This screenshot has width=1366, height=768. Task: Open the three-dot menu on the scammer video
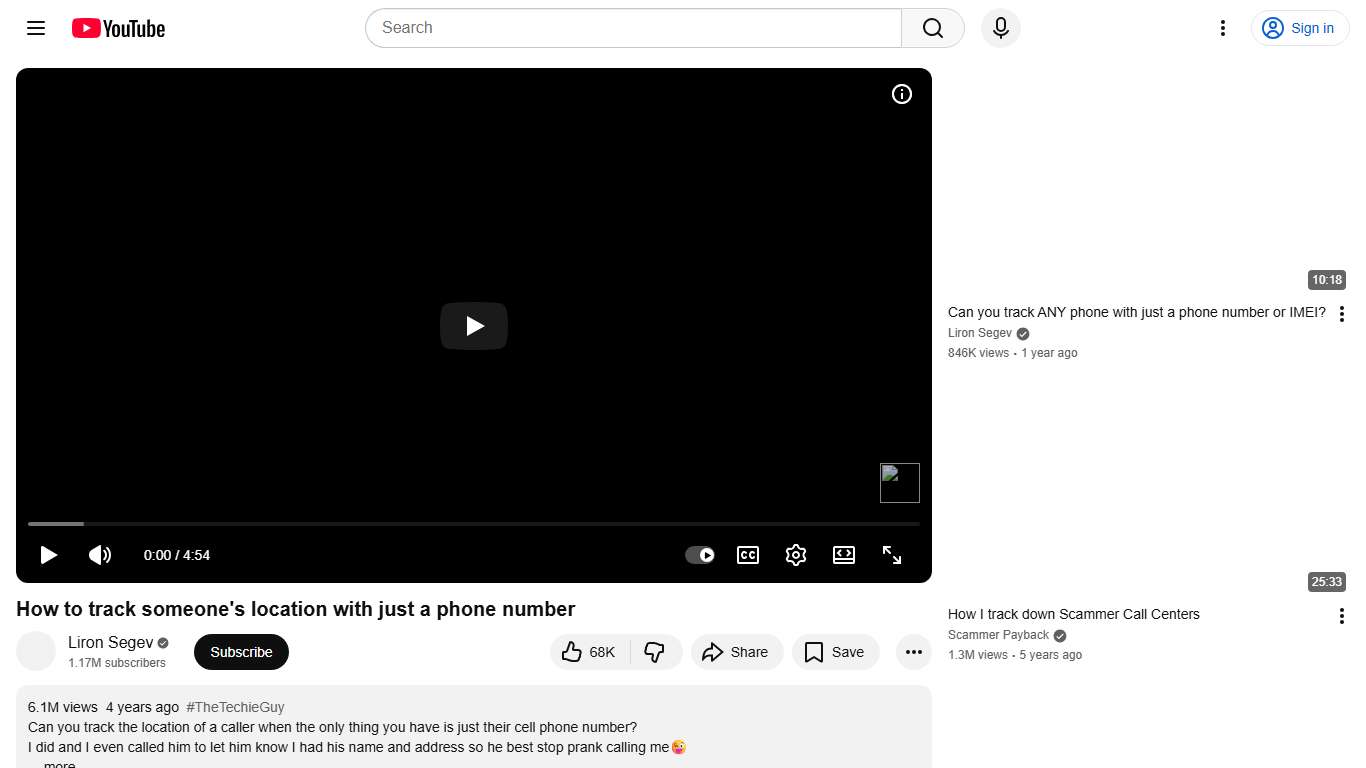[1341, 615]
